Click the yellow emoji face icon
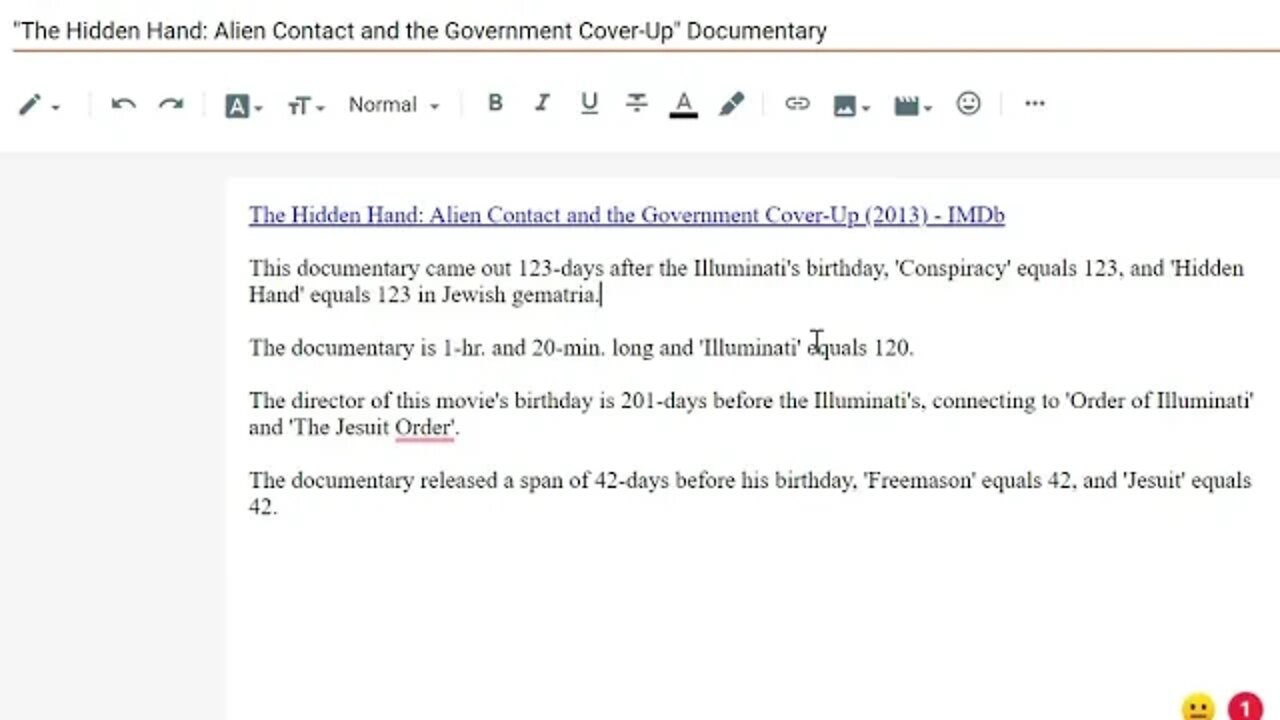Screen dimensions: 1280x720 point(1198,708)
